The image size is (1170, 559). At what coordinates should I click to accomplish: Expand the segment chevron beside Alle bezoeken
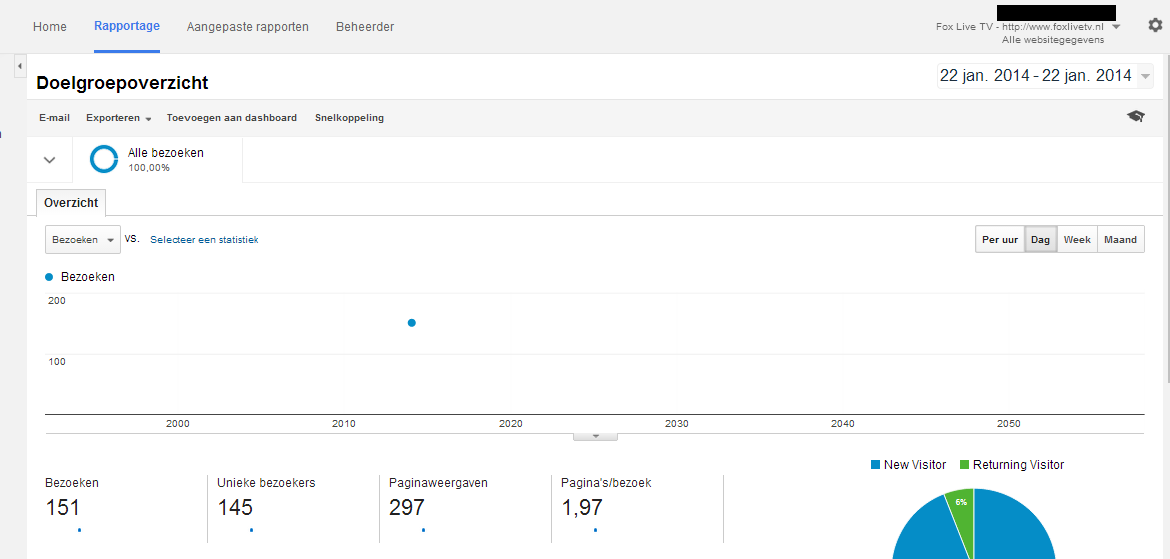(50, 160)
